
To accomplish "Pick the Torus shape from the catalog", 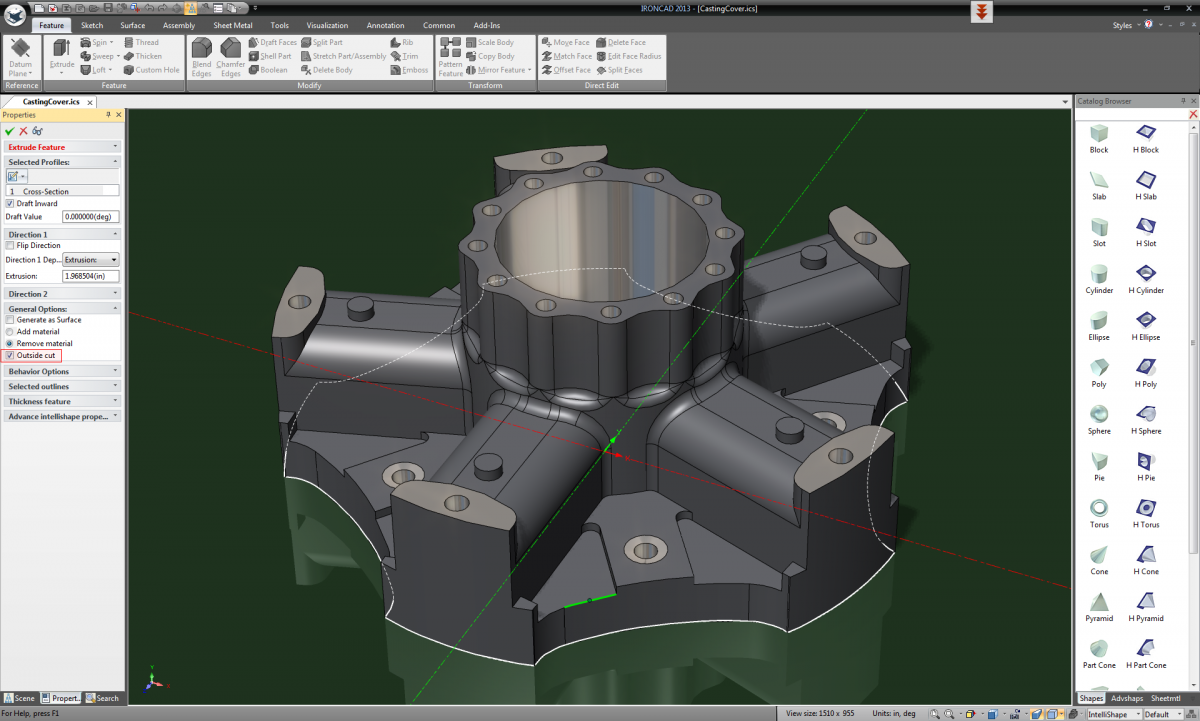I will point(1099,508).
